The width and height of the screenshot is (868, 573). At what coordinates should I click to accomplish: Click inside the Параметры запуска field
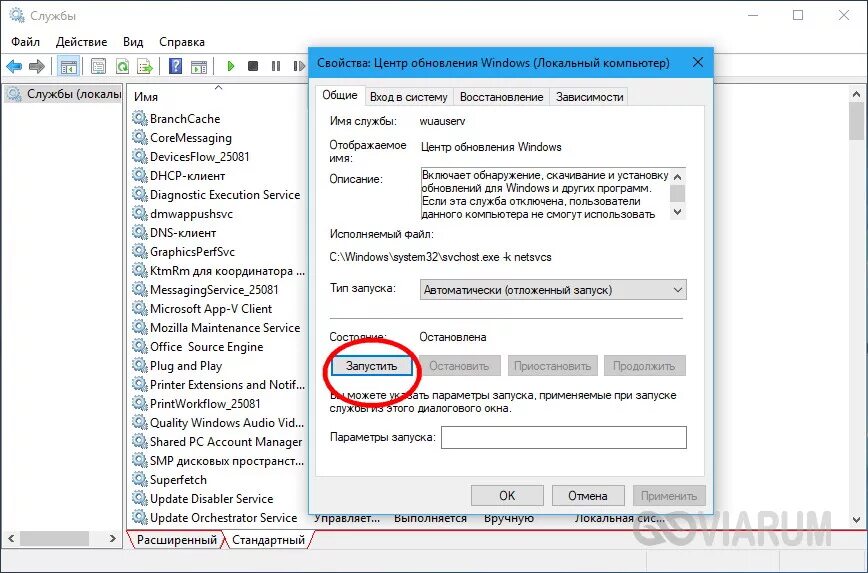coord(564,437)
